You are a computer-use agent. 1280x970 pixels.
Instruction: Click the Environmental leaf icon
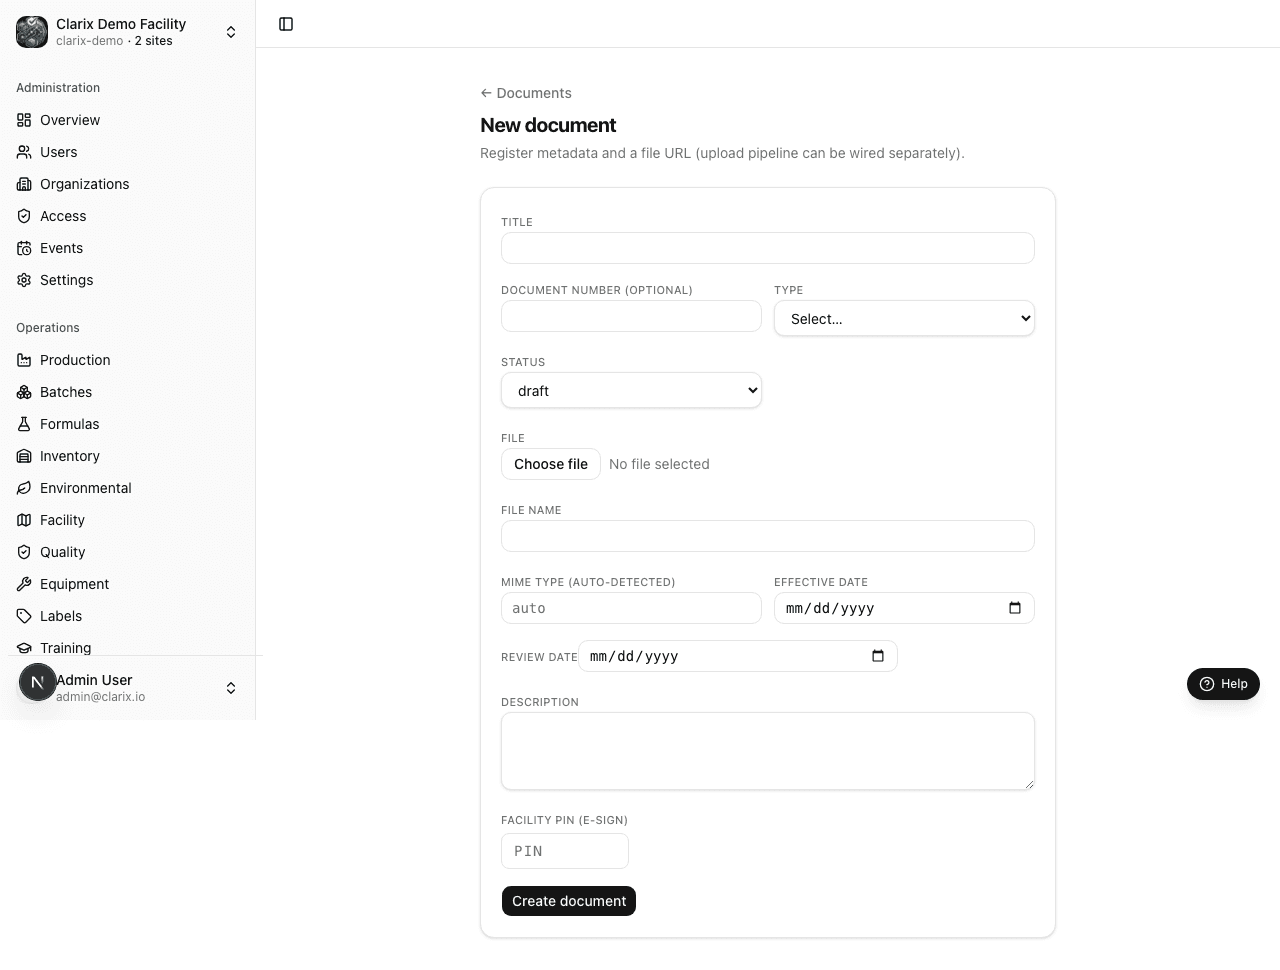click(24, 488)
